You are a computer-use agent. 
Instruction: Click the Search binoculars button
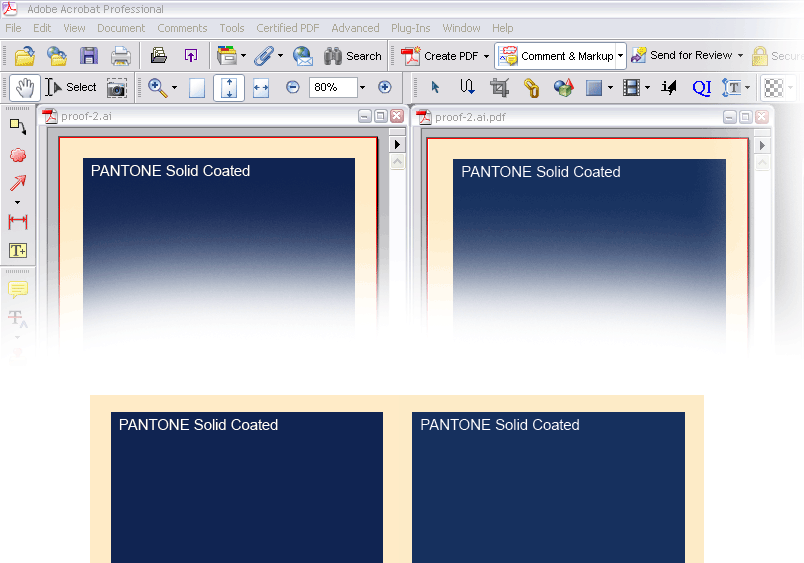pos(353,56)
